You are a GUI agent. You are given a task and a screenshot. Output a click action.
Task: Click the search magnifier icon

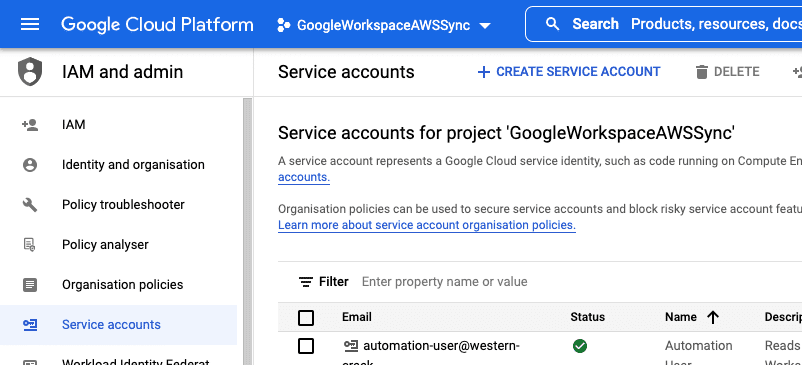[552, 24]
